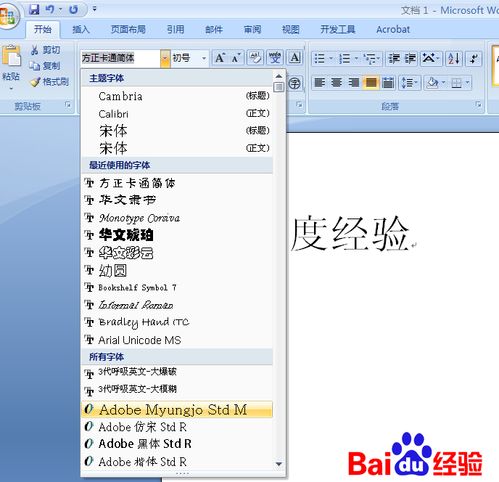Click the font list scroll up arrow

point(279,76)
